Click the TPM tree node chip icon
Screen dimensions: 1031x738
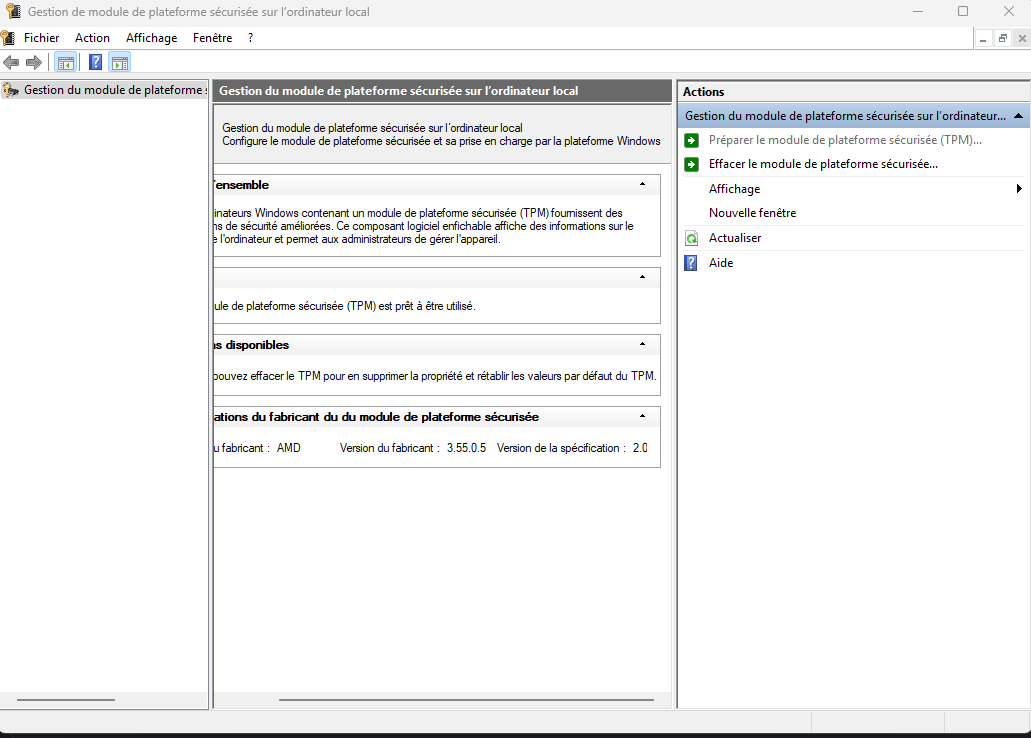[x=11, y=90]
